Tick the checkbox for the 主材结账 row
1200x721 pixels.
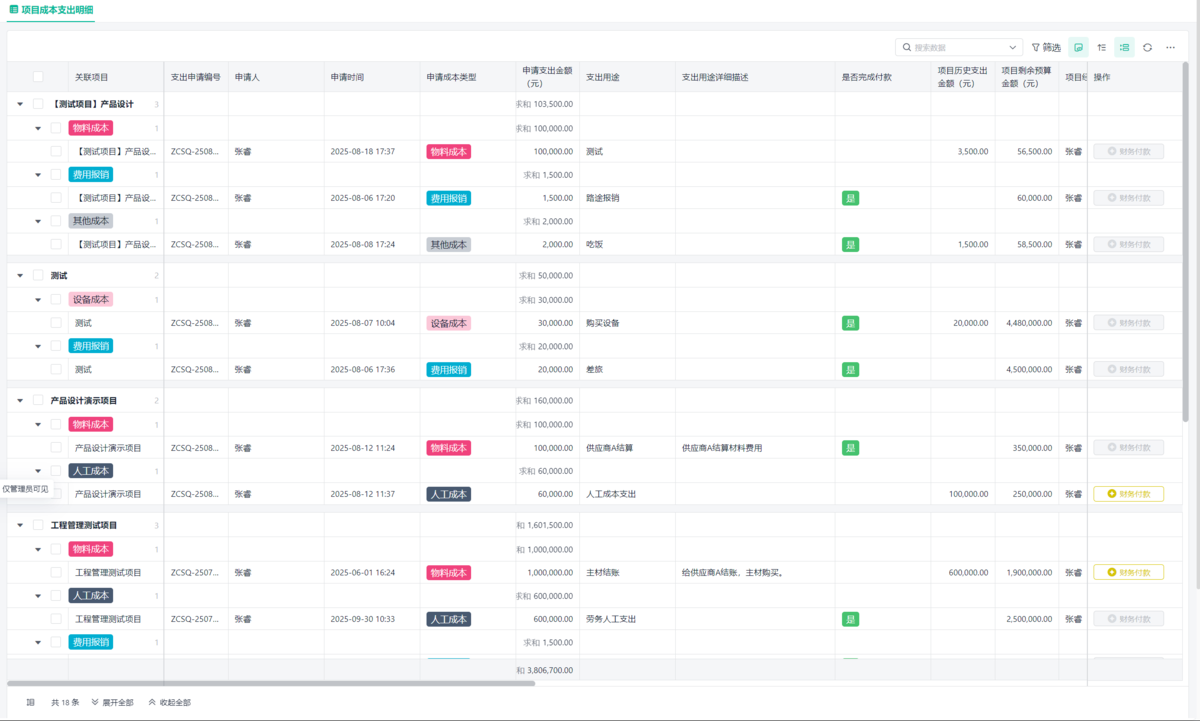coord(56,572)
